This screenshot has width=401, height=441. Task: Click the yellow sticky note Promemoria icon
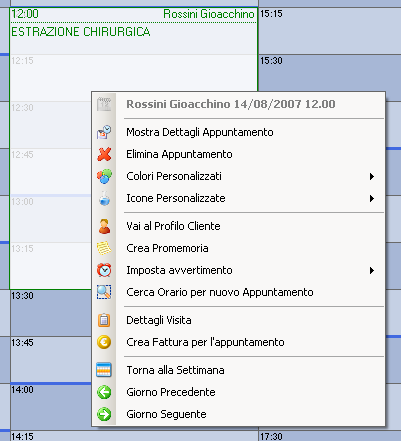[104, 248]
